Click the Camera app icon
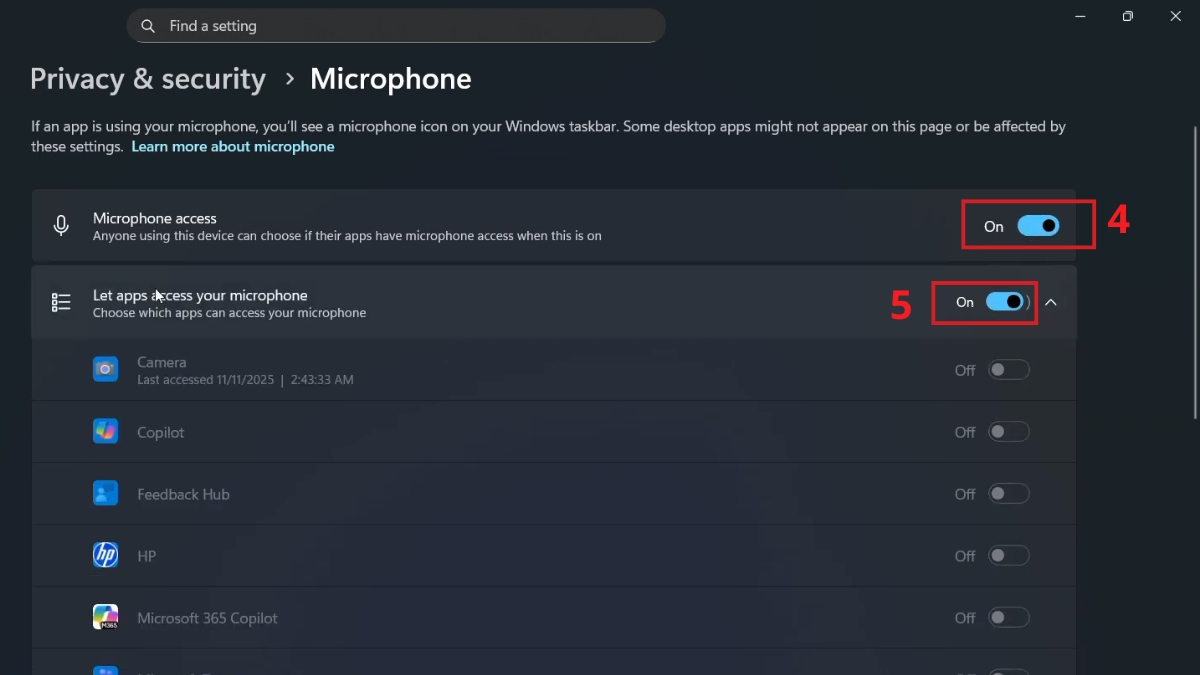Image resolution: width=1200 pixels, height=675 pixels. (106, 370)
